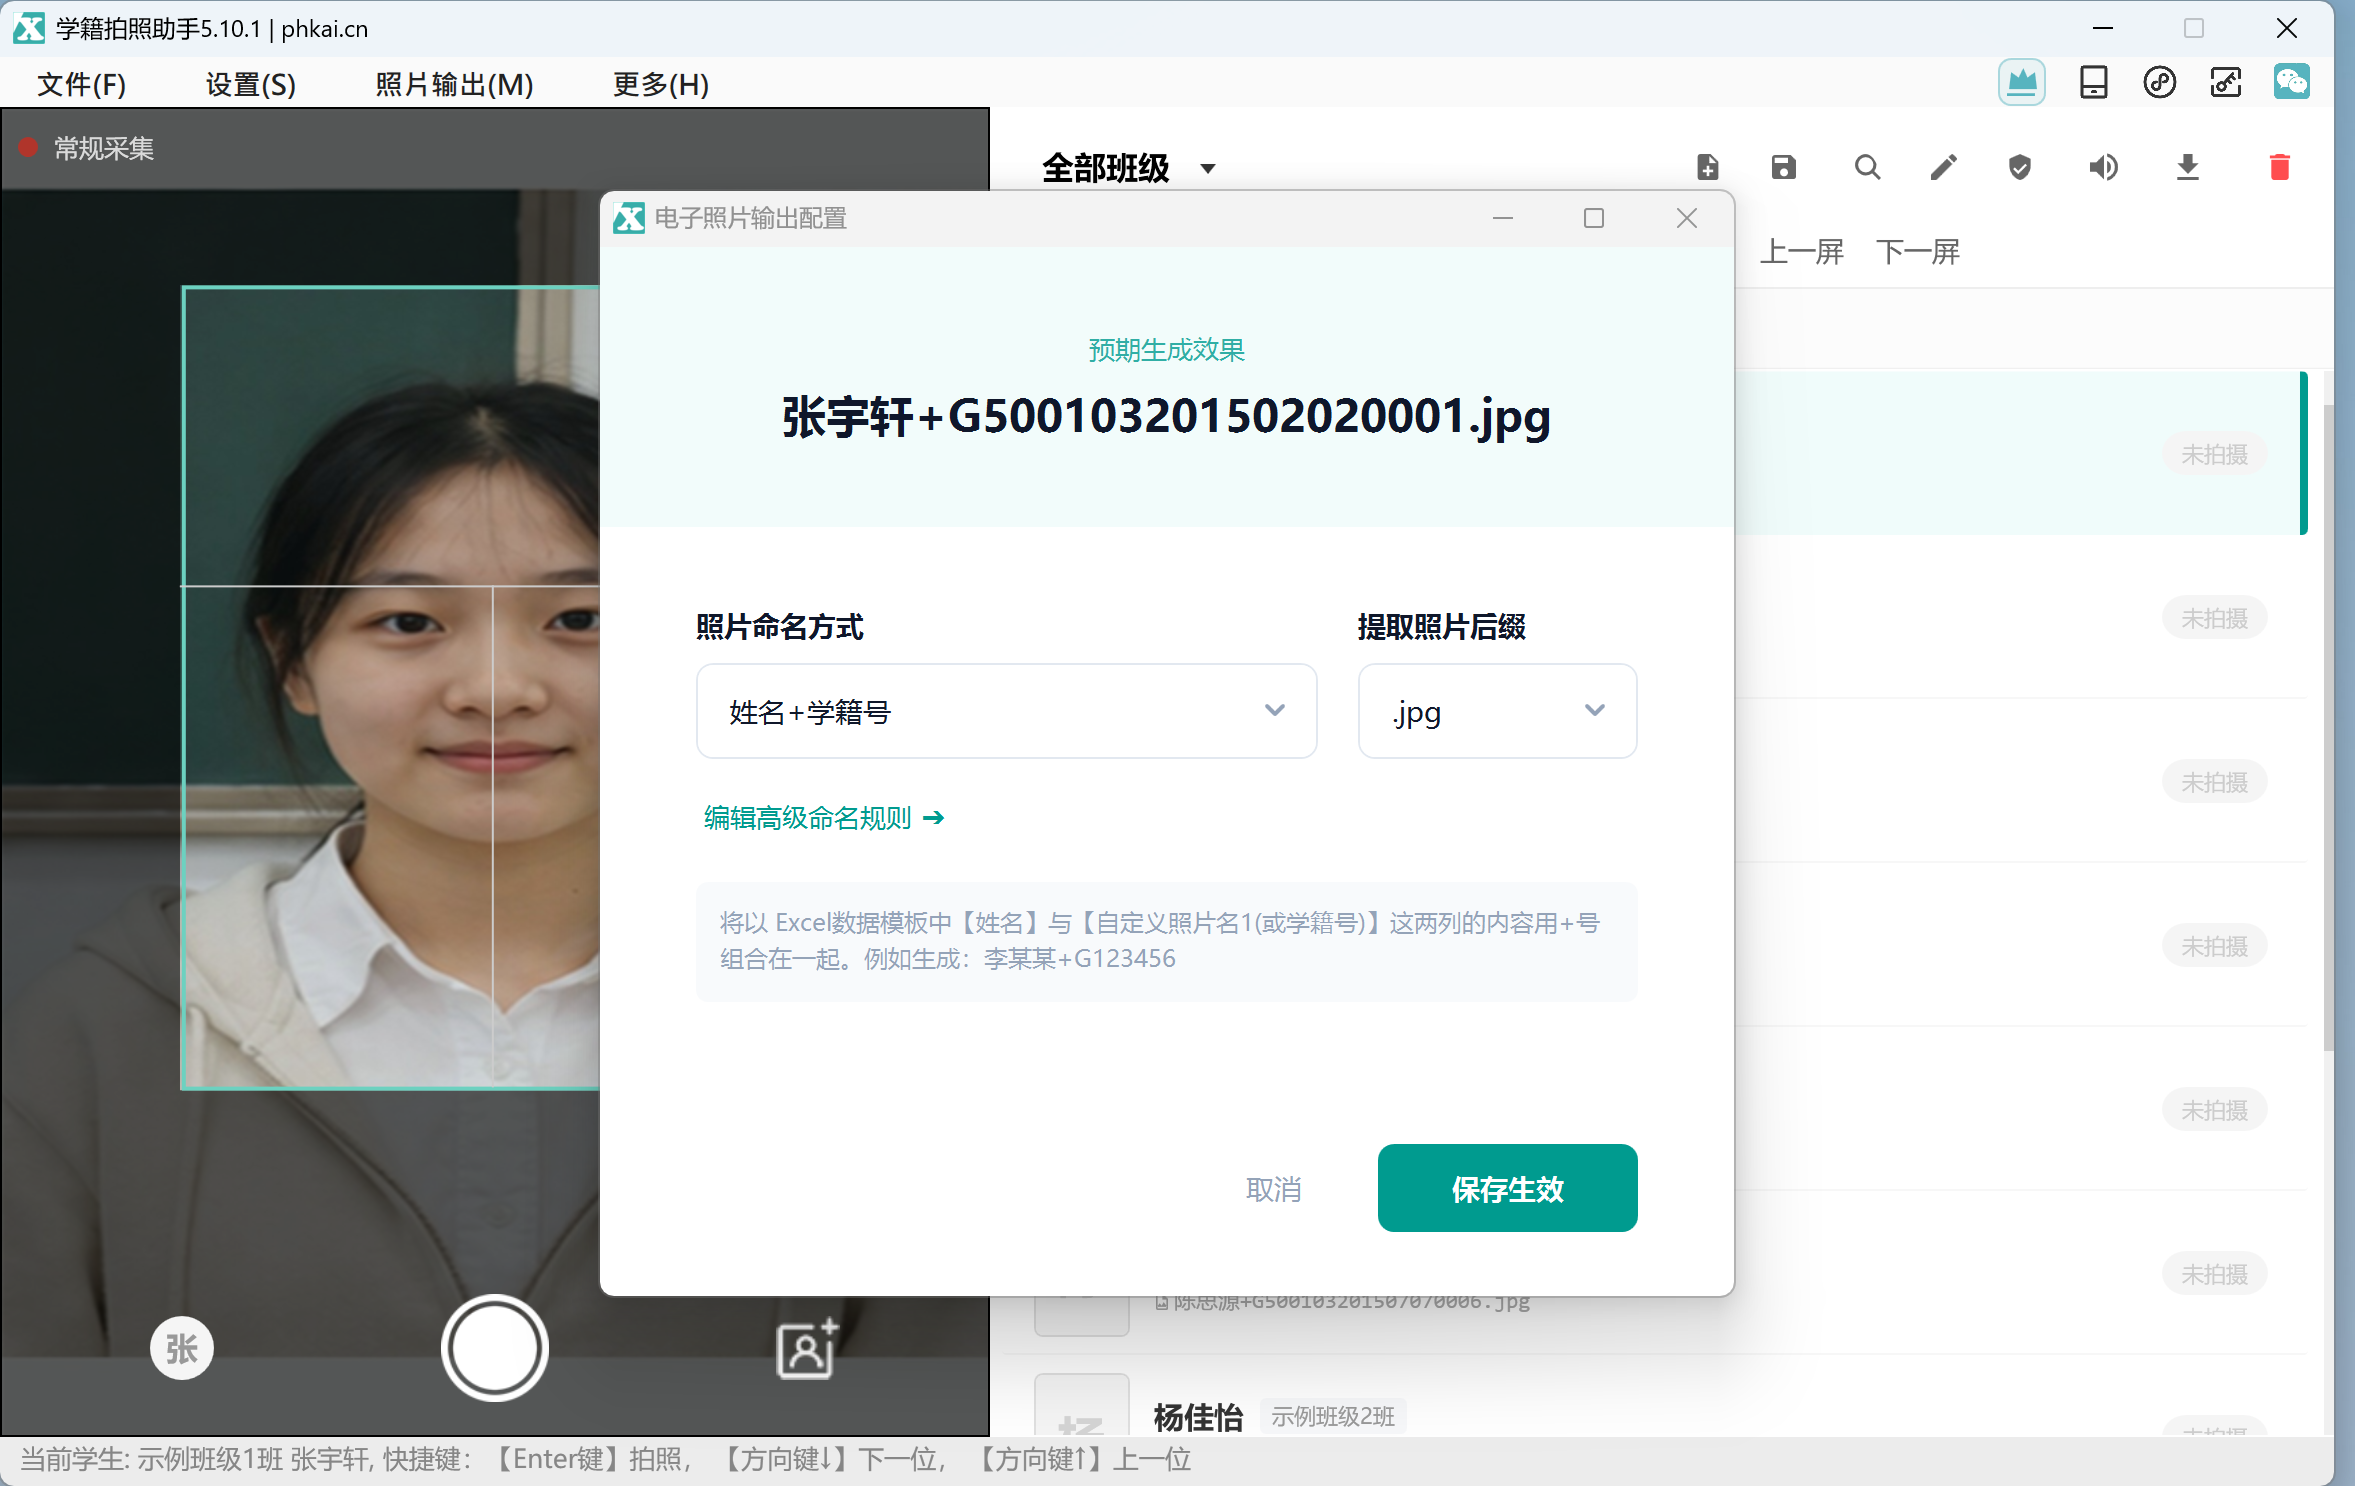Viewport: 2355px width, 1486px height.
Task: Click the save disk icon in the class toolbar
Action: [1784, 167]
